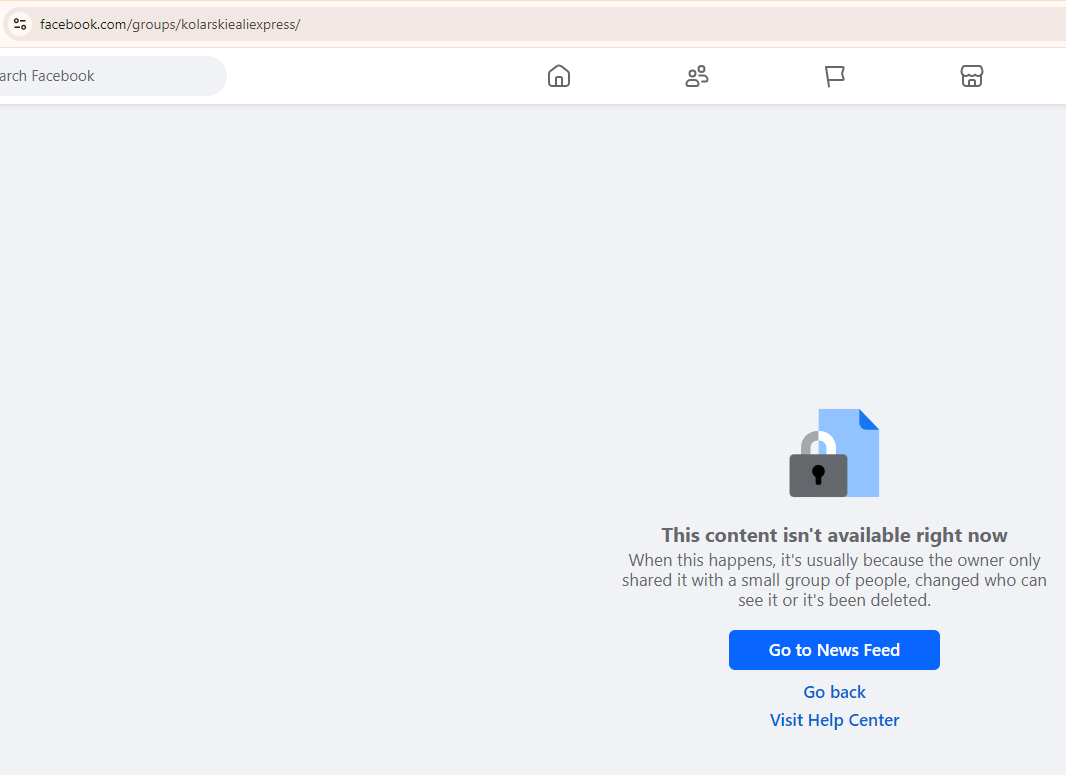Open the Friends icon in navigation
The height and width of the screenshot is (775, 1066).
tap(697, 76)
